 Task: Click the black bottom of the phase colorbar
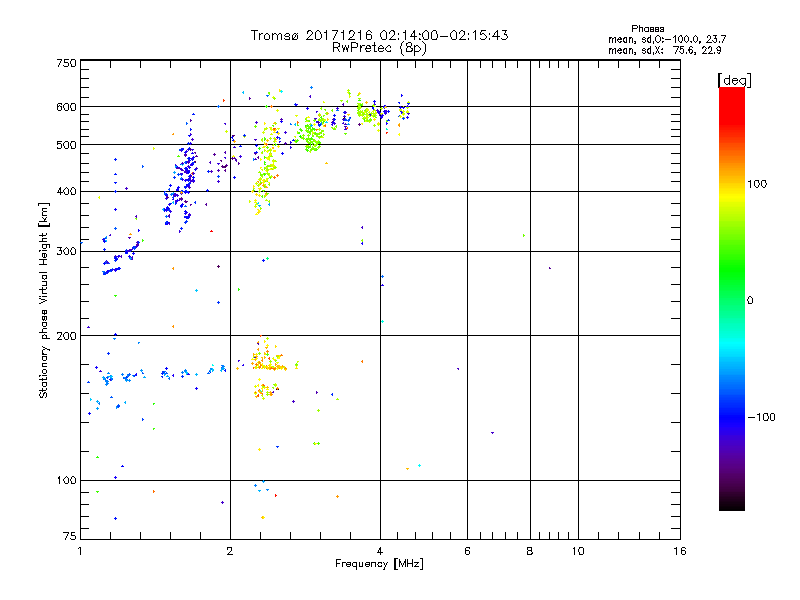[732, 503]
